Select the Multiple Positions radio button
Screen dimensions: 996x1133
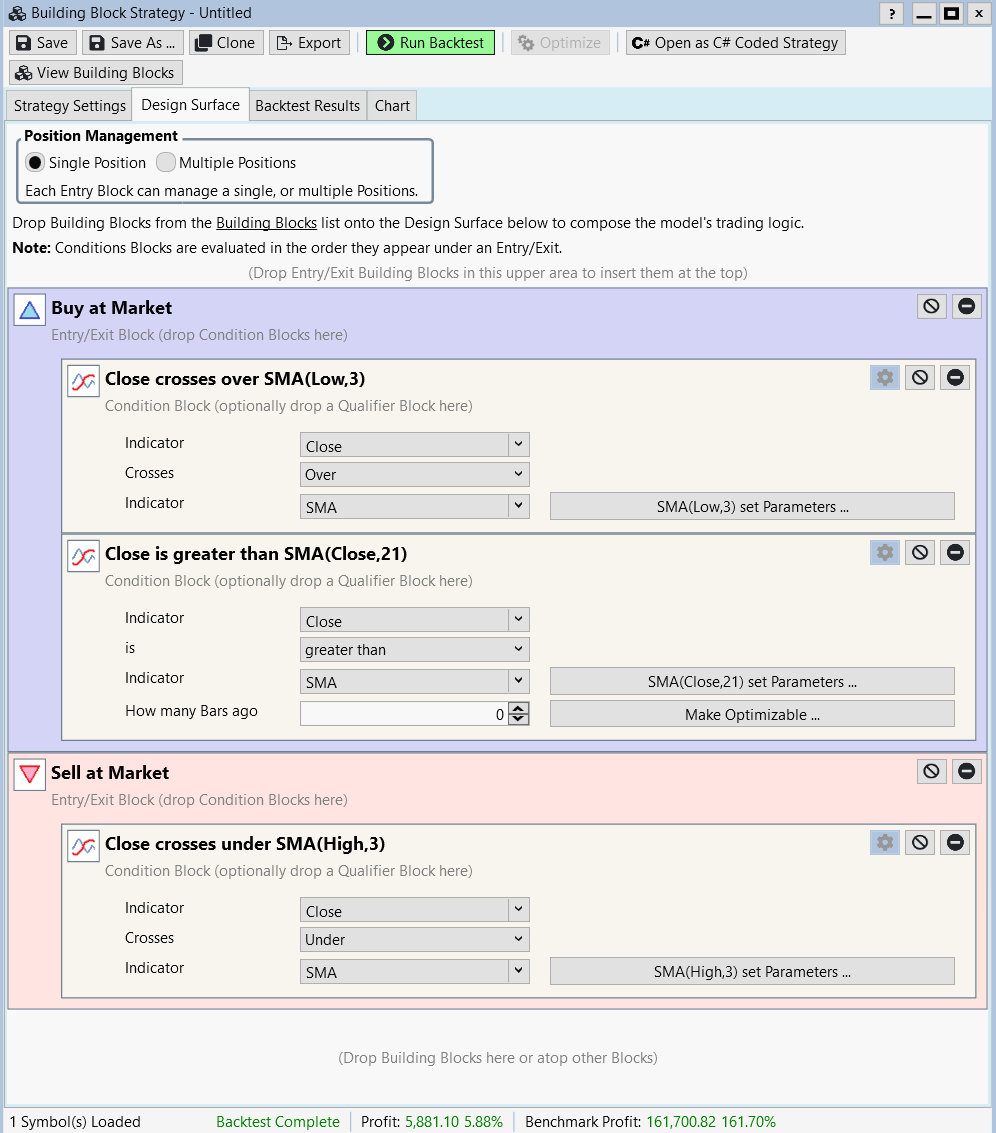[x=166, y=162]
